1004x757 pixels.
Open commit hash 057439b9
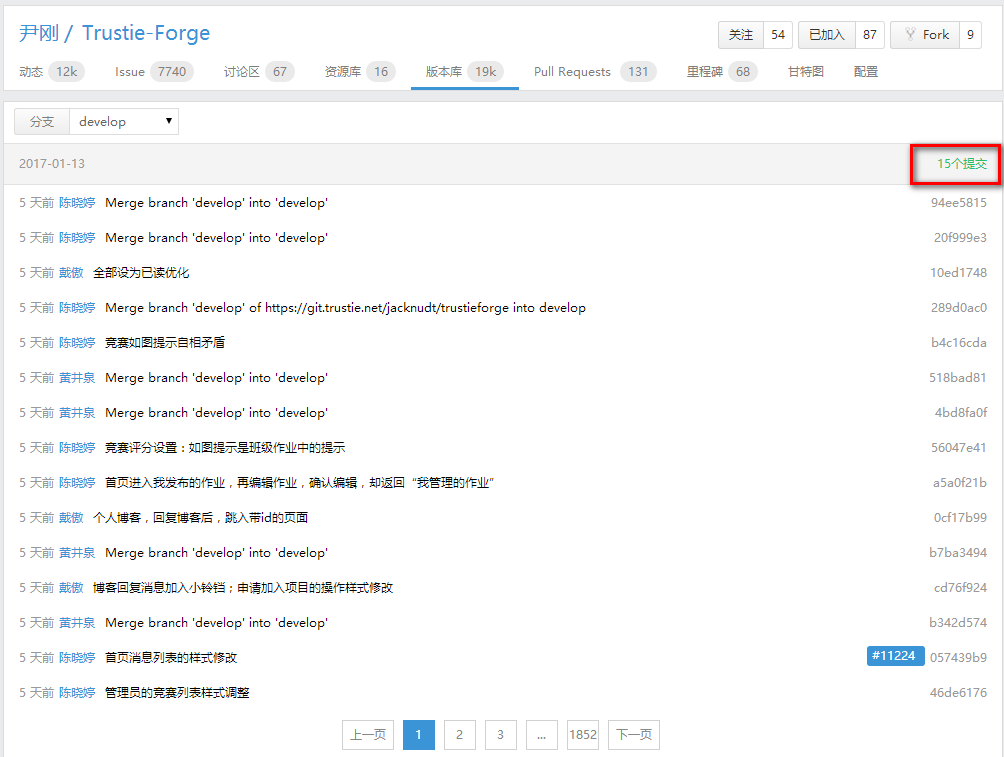958,658
